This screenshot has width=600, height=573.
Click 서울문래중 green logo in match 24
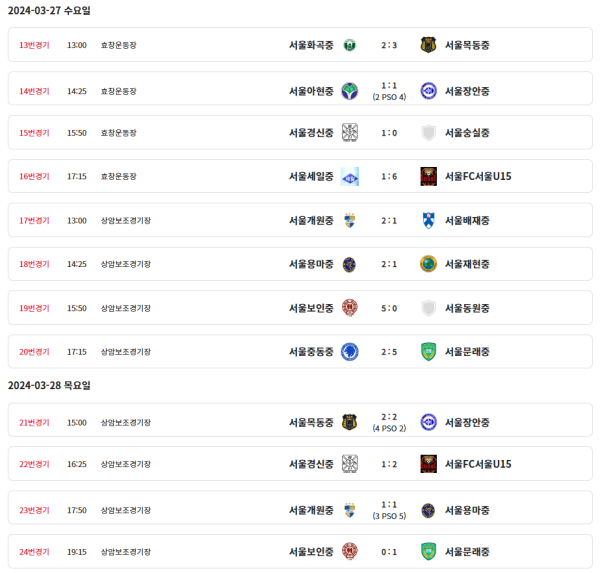(428, 551)
